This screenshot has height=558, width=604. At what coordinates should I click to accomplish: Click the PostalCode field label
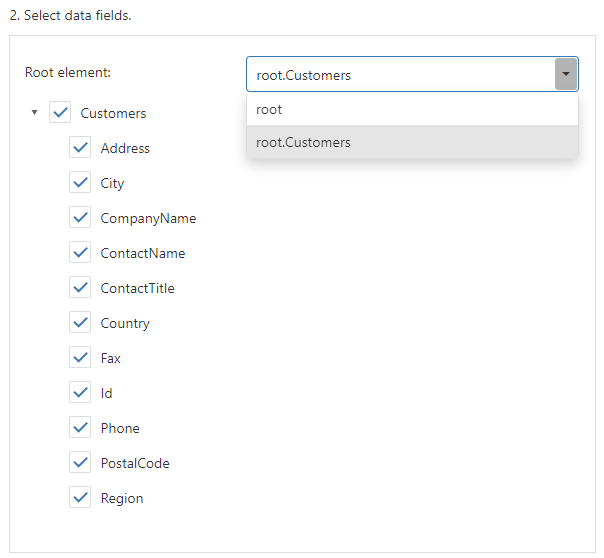click(x=135, y=463)
